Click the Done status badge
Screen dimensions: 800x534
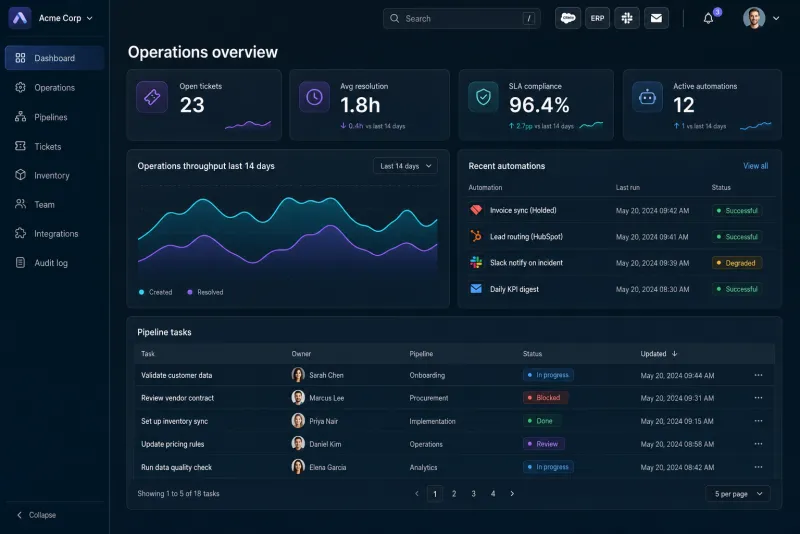(541, 421)
